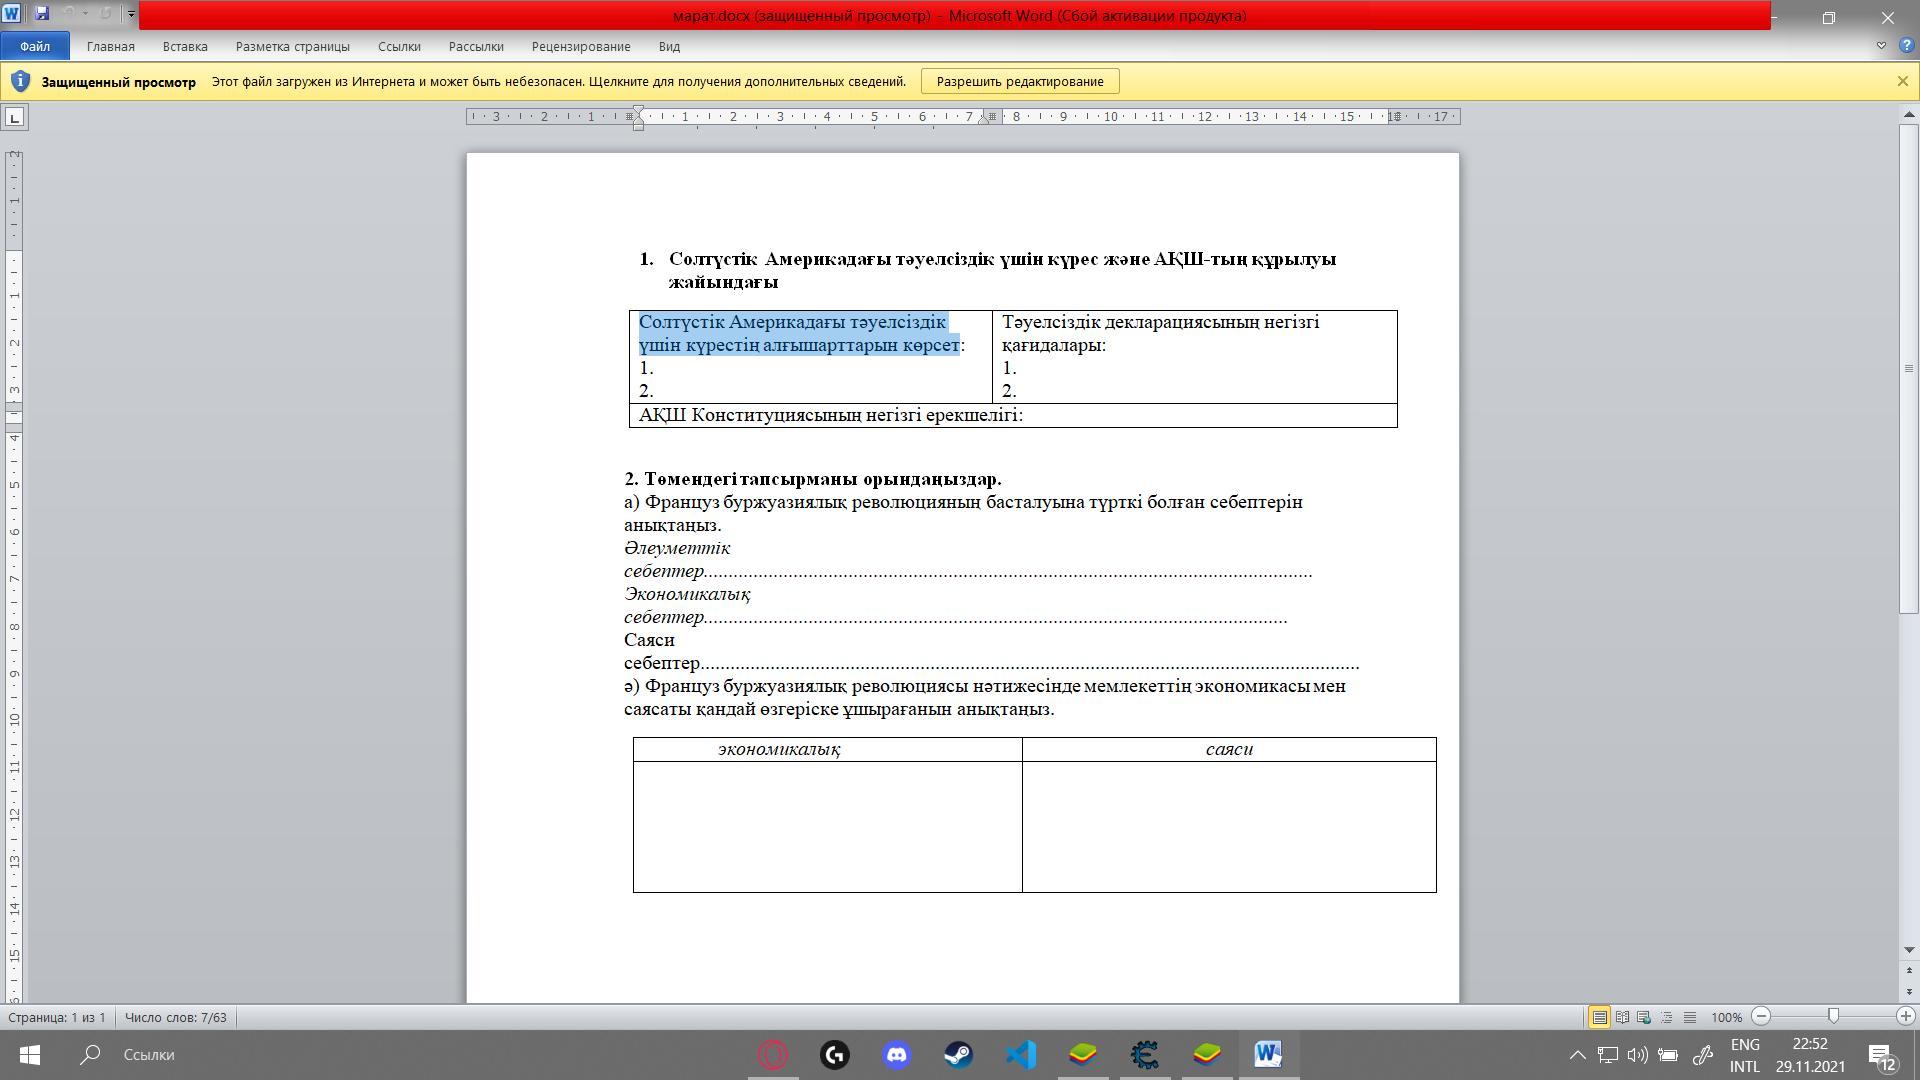Viewport: 1920px width, 1080px height.
Task: Switch to Full Screen Reading view
Action: 1622,1017
